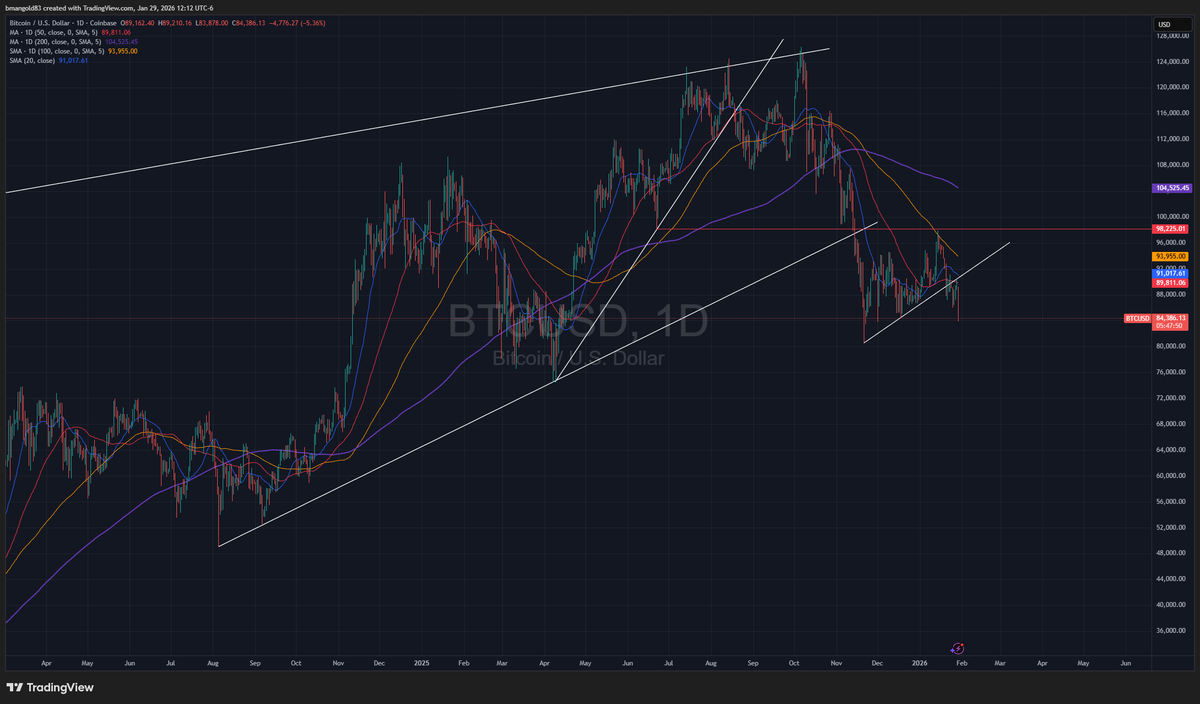
Task: Click the 2025 label on time axis
Action: [421, 662]
